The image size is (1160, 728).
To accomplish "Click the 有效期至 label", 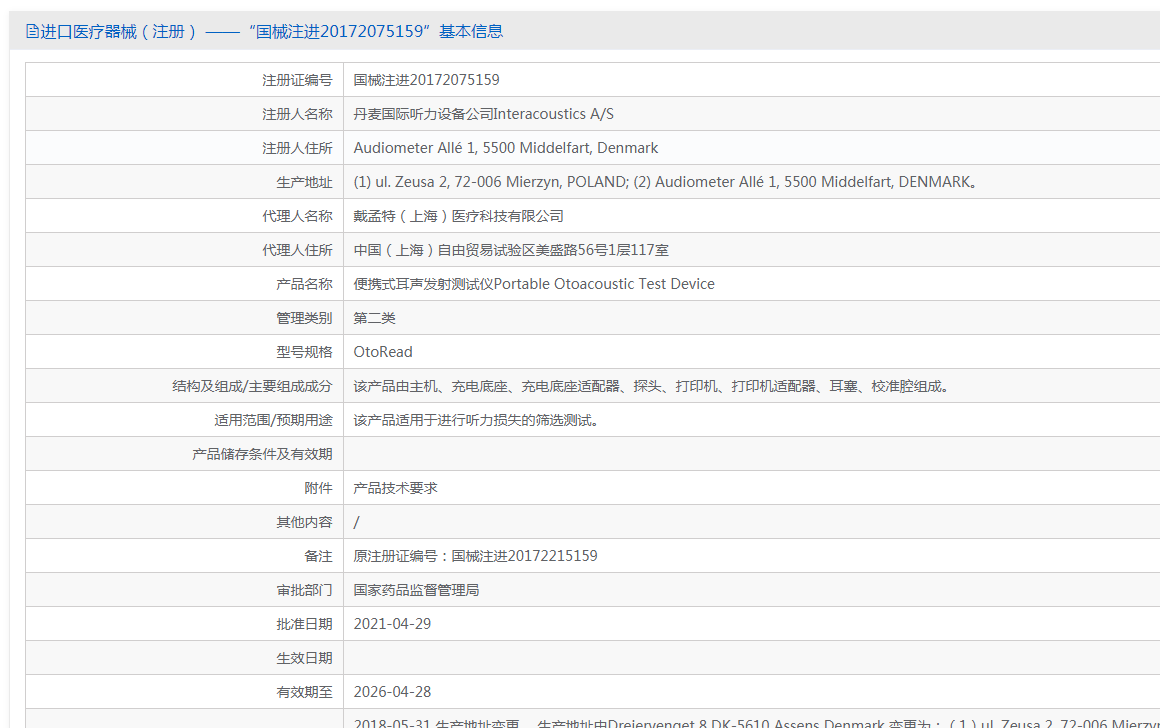I will 304,692.
